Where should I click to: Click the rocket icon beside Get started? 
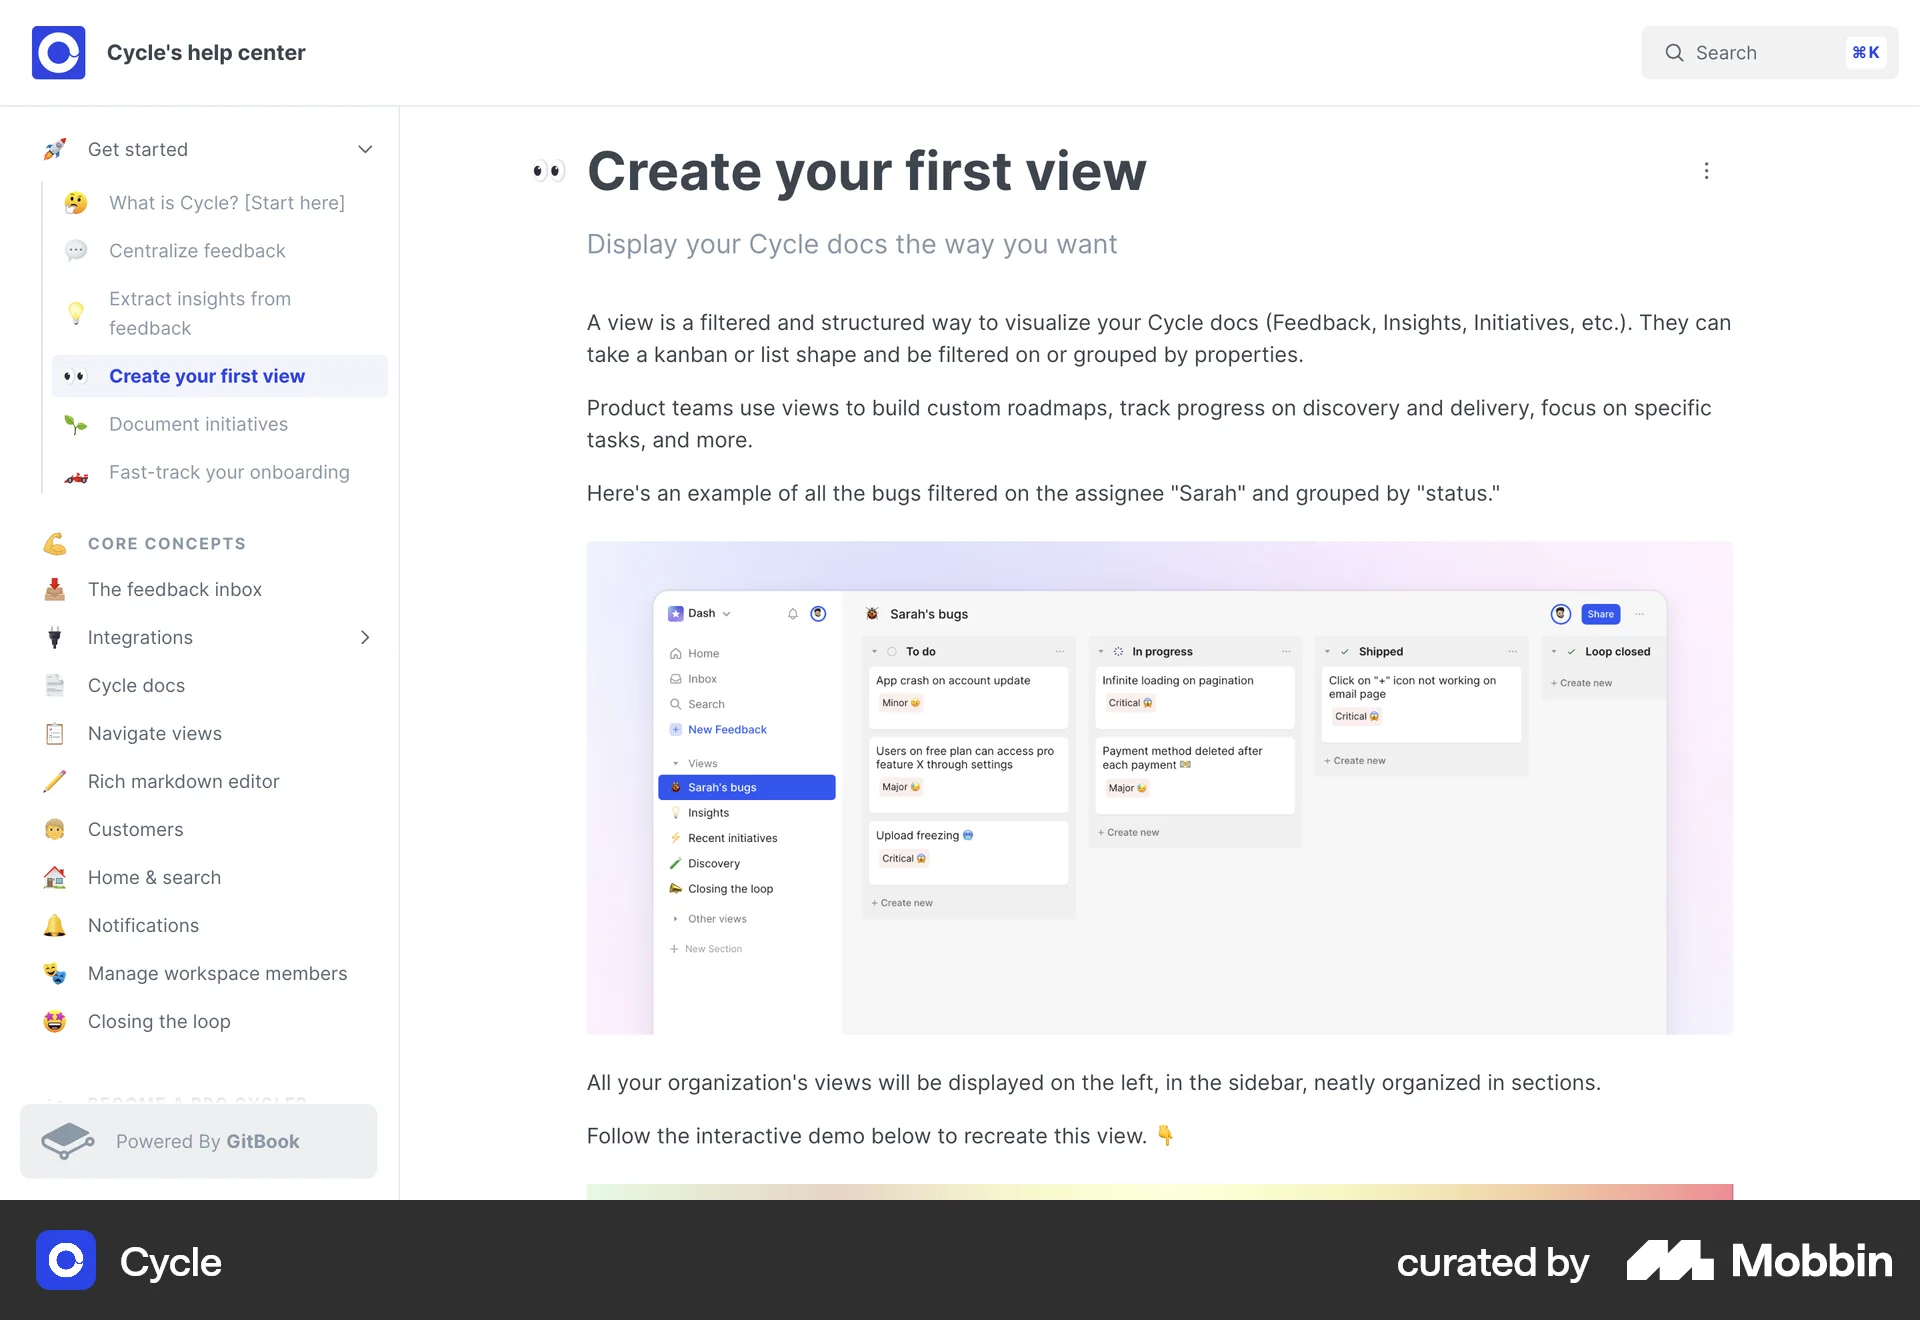(55, 150)
